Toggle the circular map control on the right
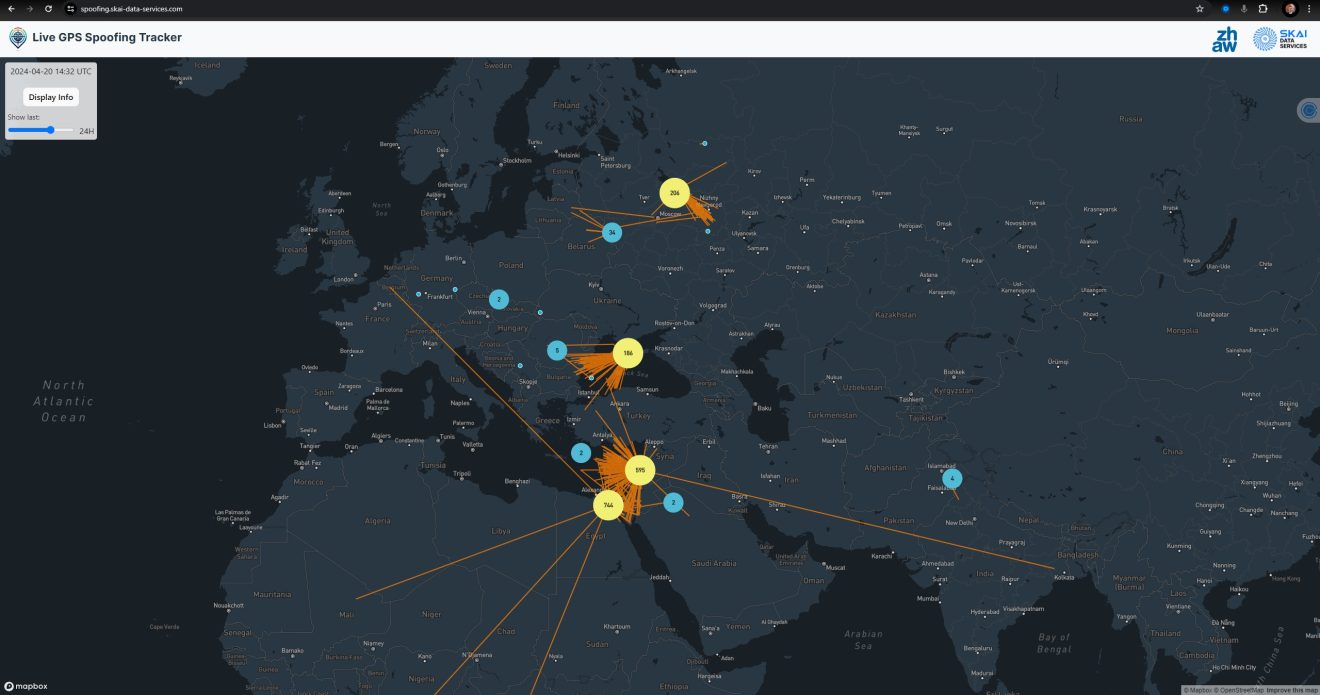 click(x=1308, y=110)
